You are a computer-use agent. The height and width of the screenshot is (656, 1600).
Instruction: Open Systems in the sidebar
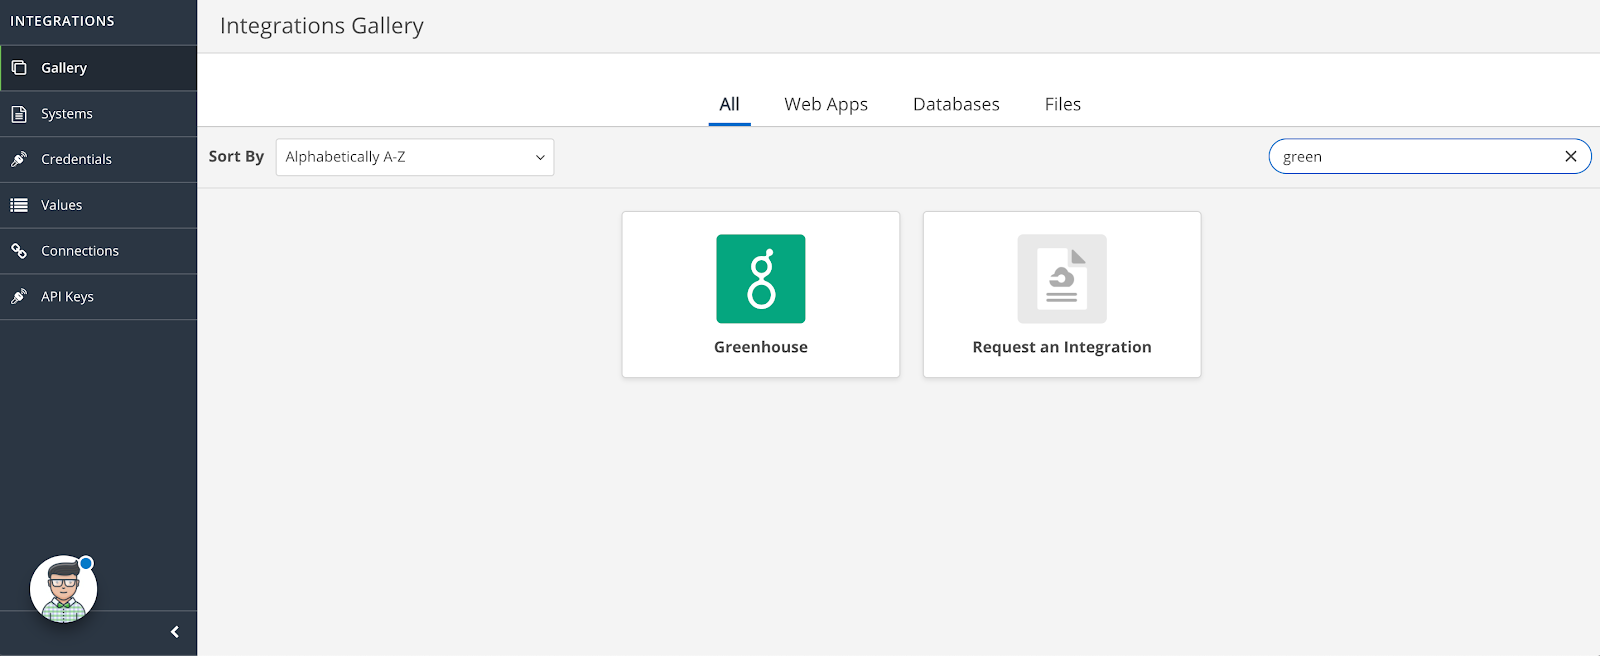[x=99, y=114]
